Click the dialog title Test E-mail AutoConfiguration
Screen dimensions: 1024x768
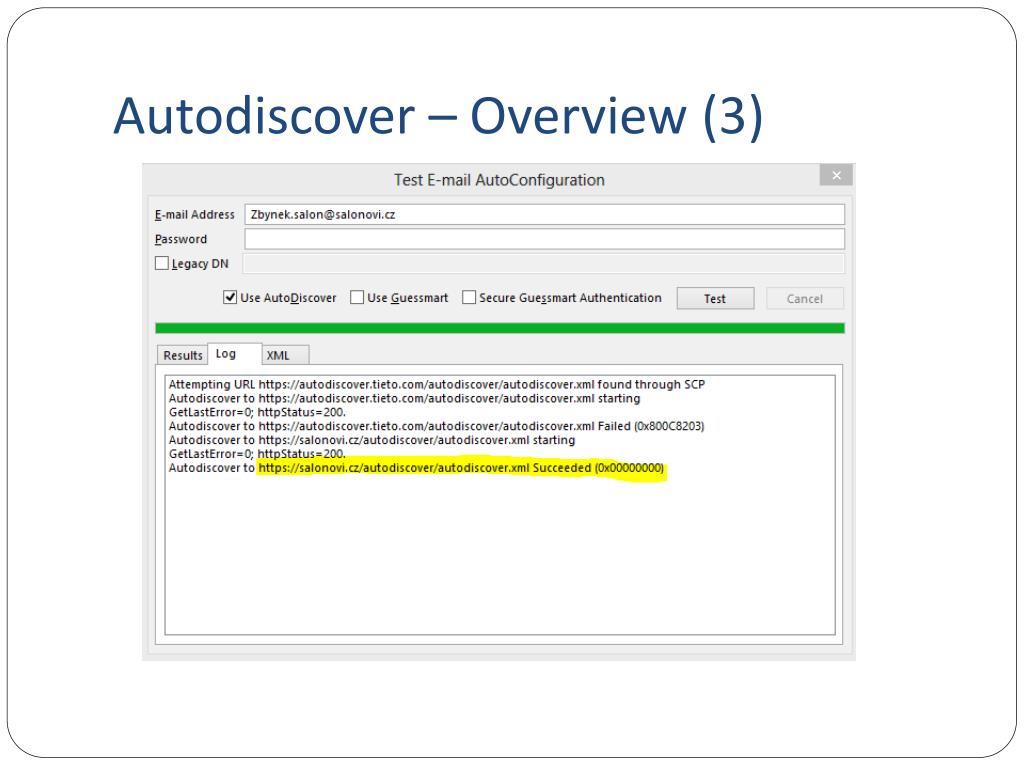(499, 180)
